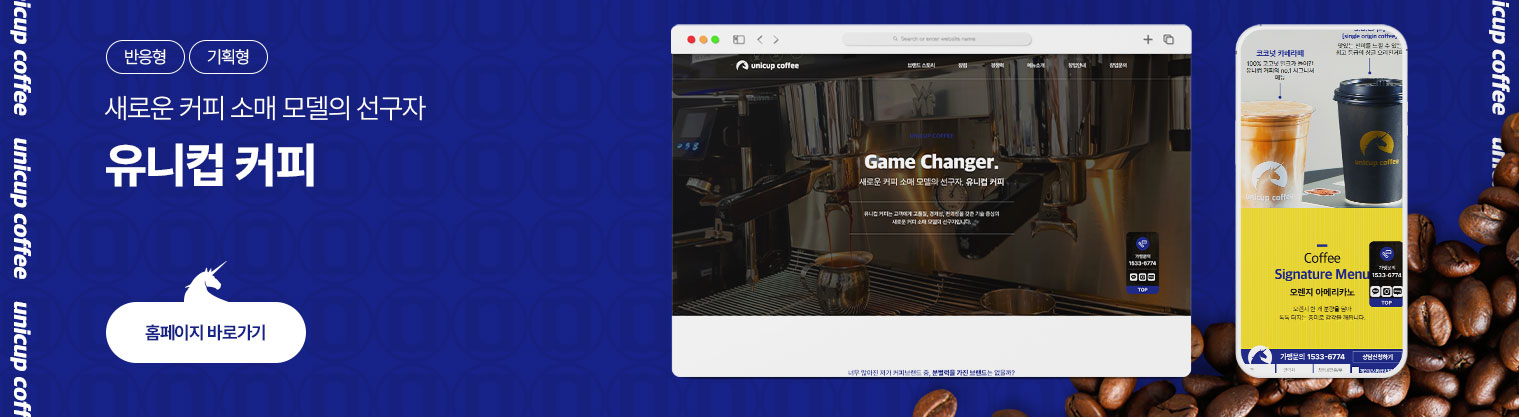Click the browser address search field
This screenshot has height=417, width=1519.
pos(936,40)
